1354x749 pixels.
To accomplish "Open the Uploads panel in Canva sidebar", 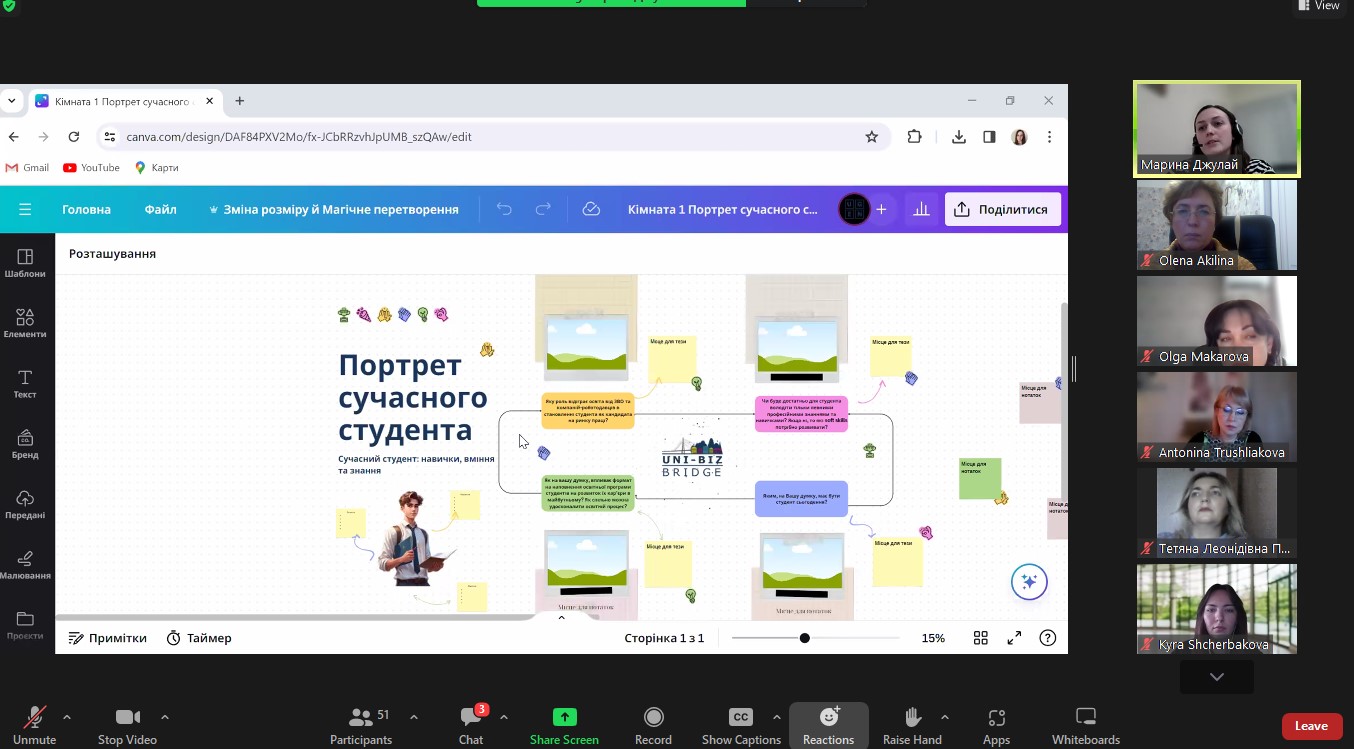I will pyautogui.click(x=25, y=504).
